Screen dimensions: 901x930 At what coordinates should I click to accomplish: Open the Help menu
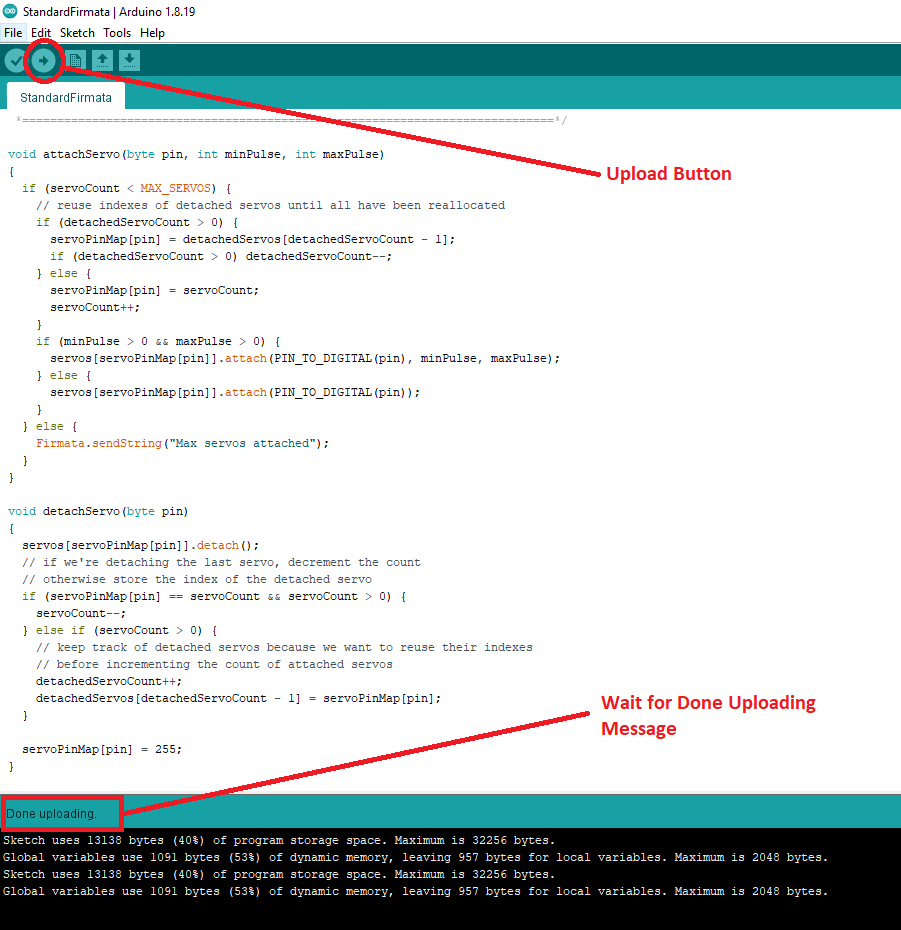coord(152,33)
